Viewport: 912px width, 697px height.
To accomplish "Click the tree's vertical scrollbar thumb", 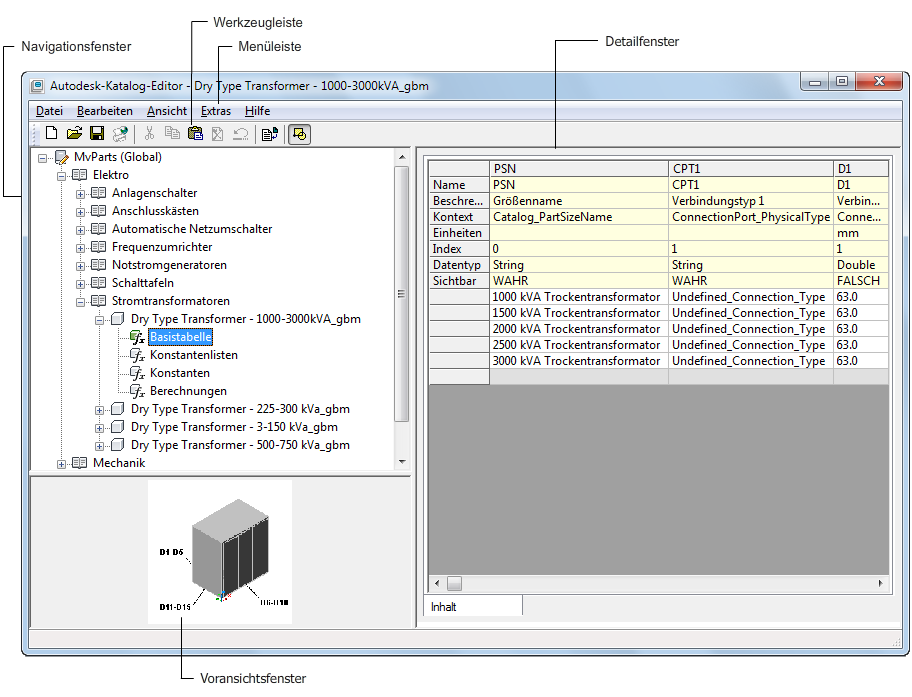I will [x=401, y=293].
